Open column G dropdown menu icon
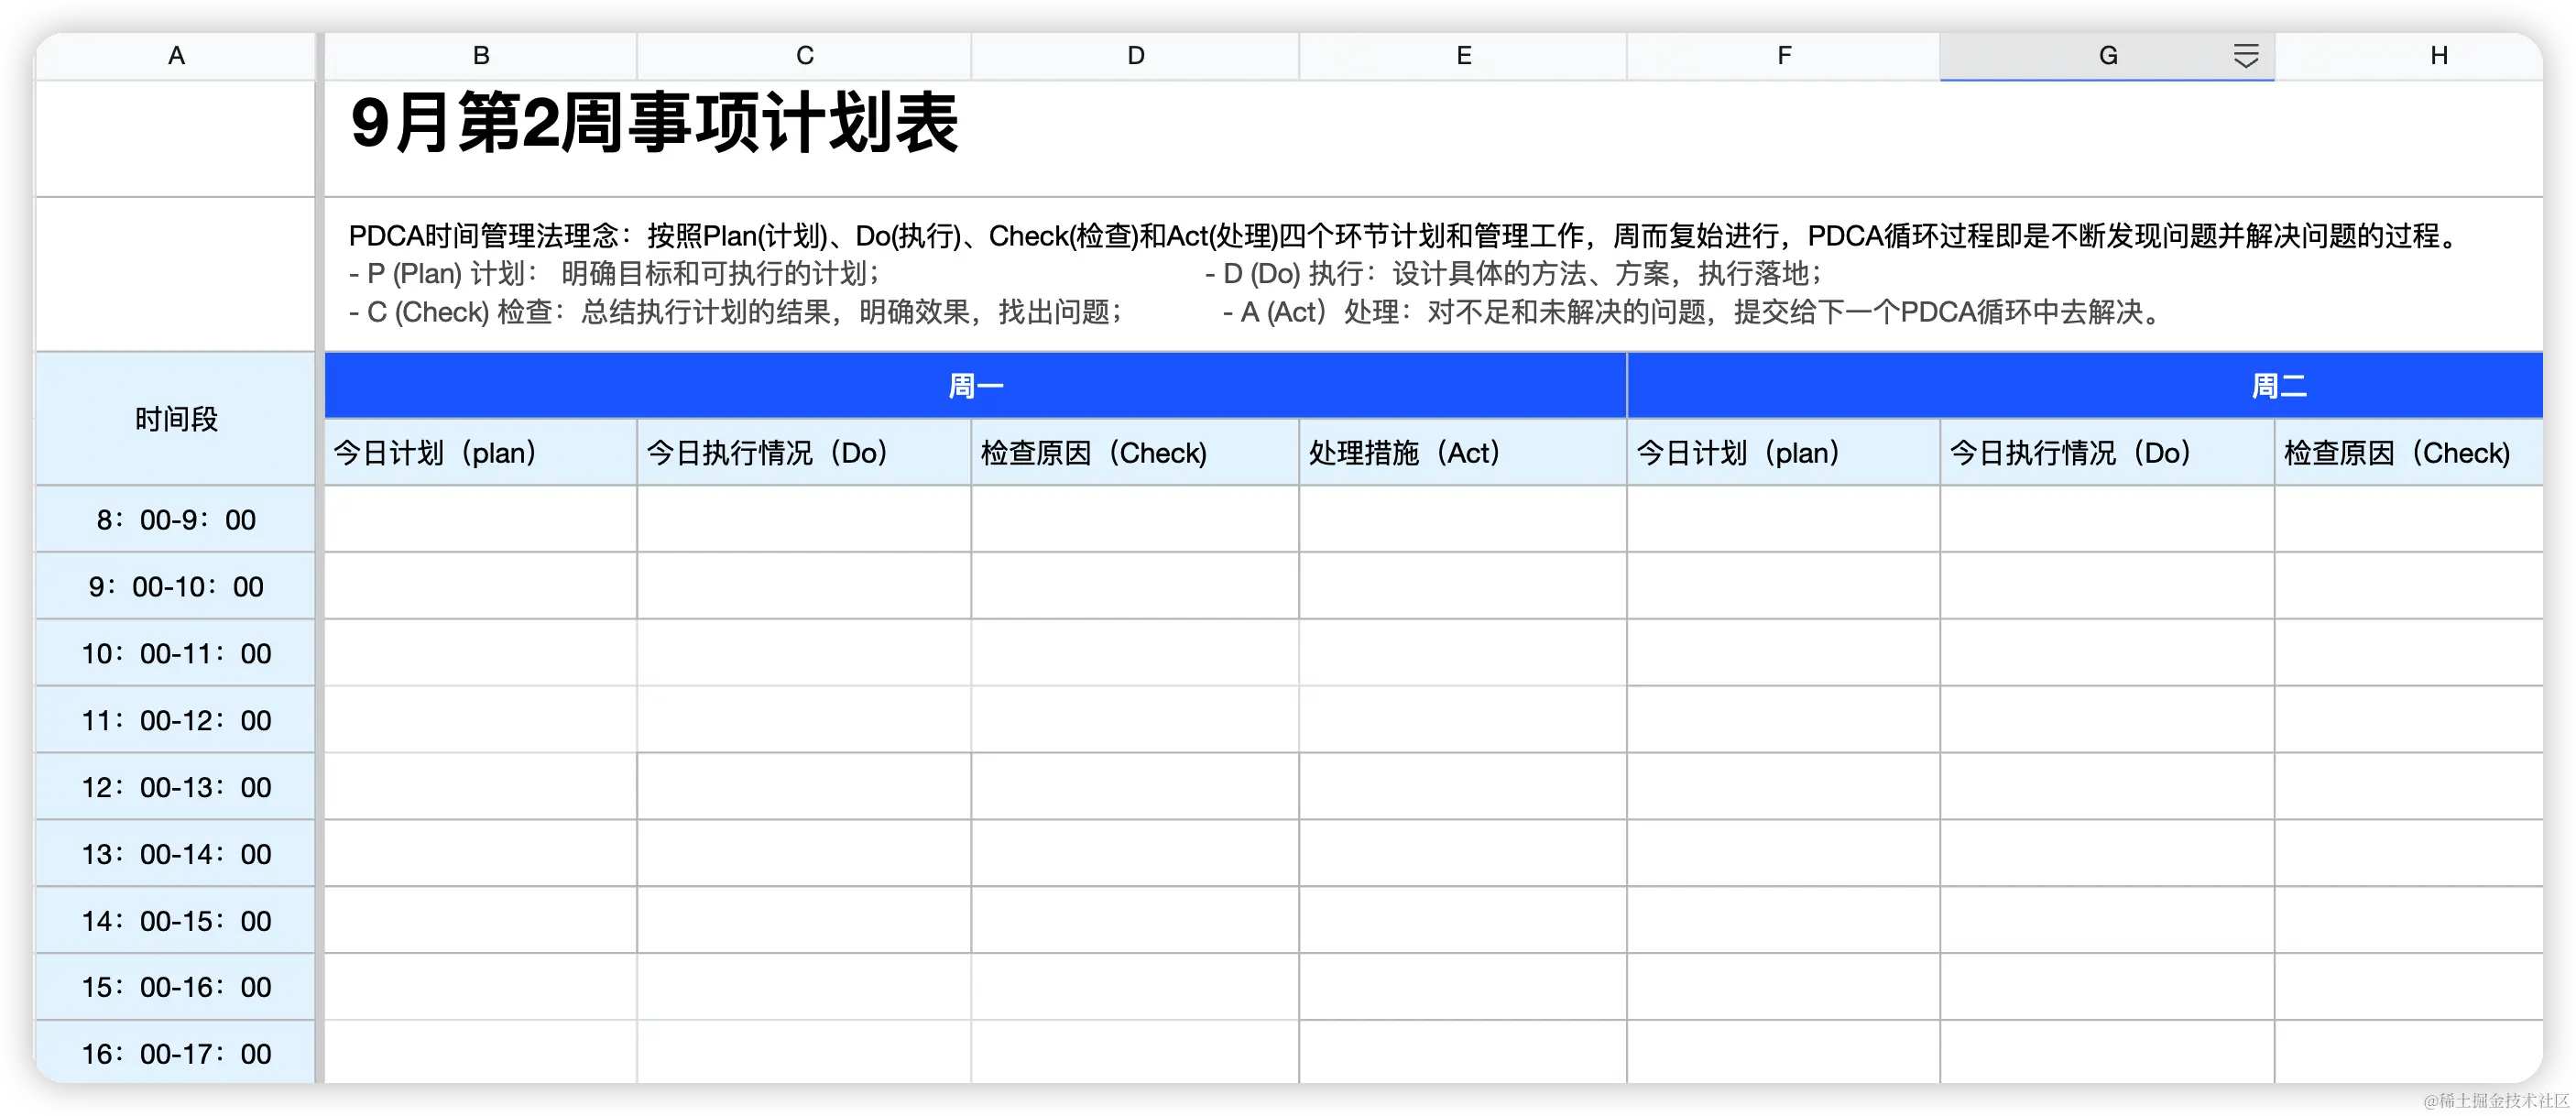 click(2245, 56)
